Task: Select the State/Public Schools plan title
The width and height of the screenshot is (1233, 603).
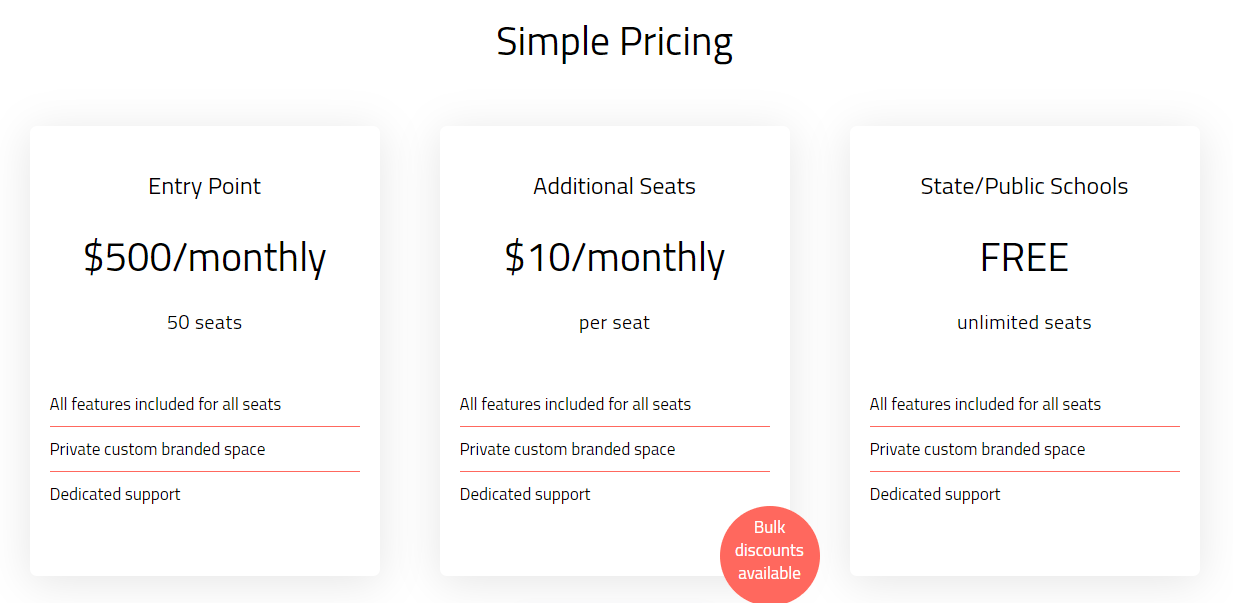Action: (x=1024, y=186)
